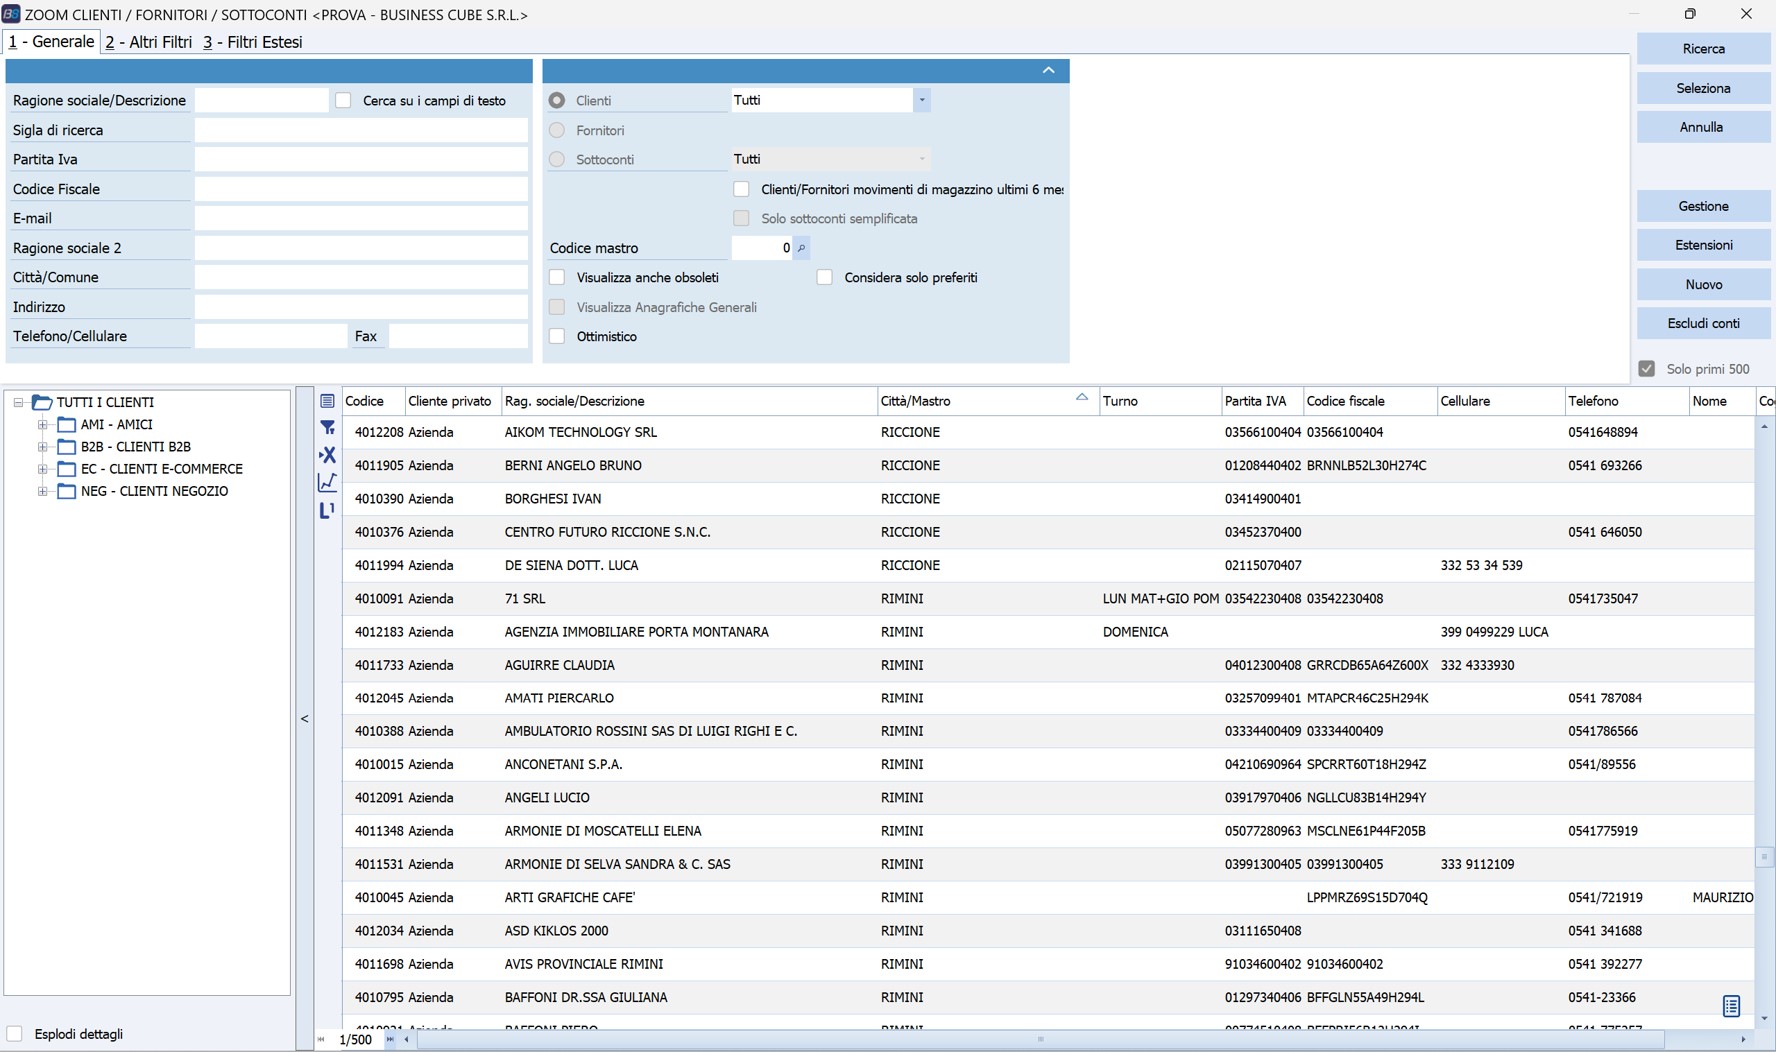Switch to the 2 - Altri Filtri tab
The image size is (1776, 1052).
149,42
